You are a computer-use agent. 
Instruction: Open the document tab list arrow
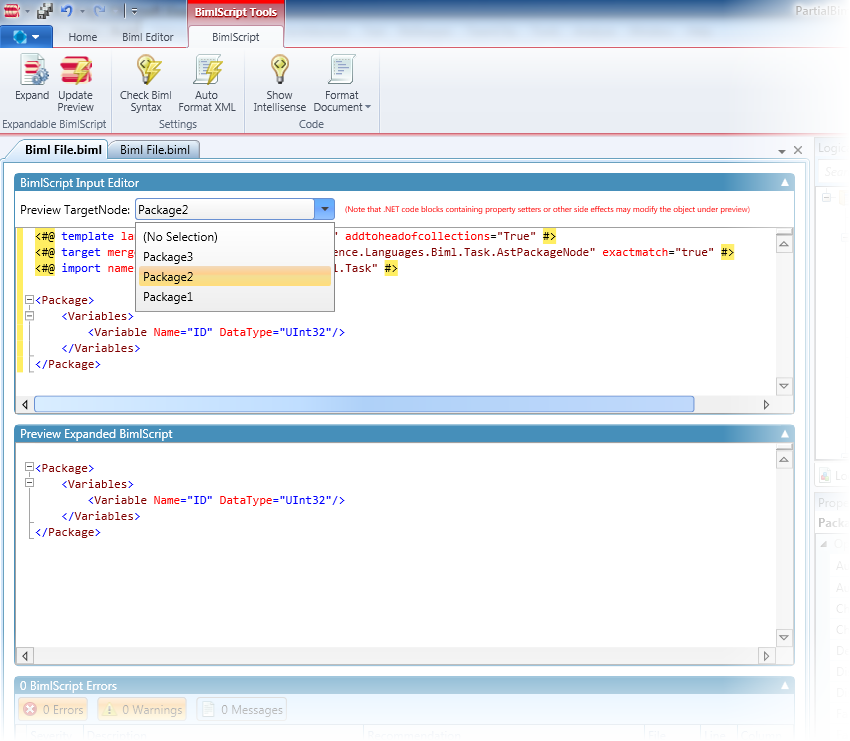pos(782,151)
